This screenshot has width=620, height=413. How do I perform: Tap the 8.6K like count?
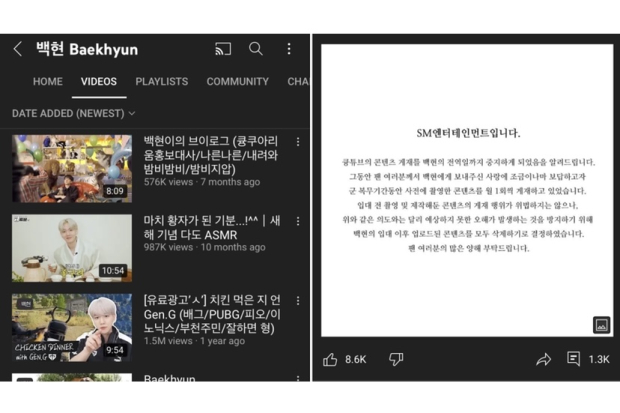tap(355, 360)
